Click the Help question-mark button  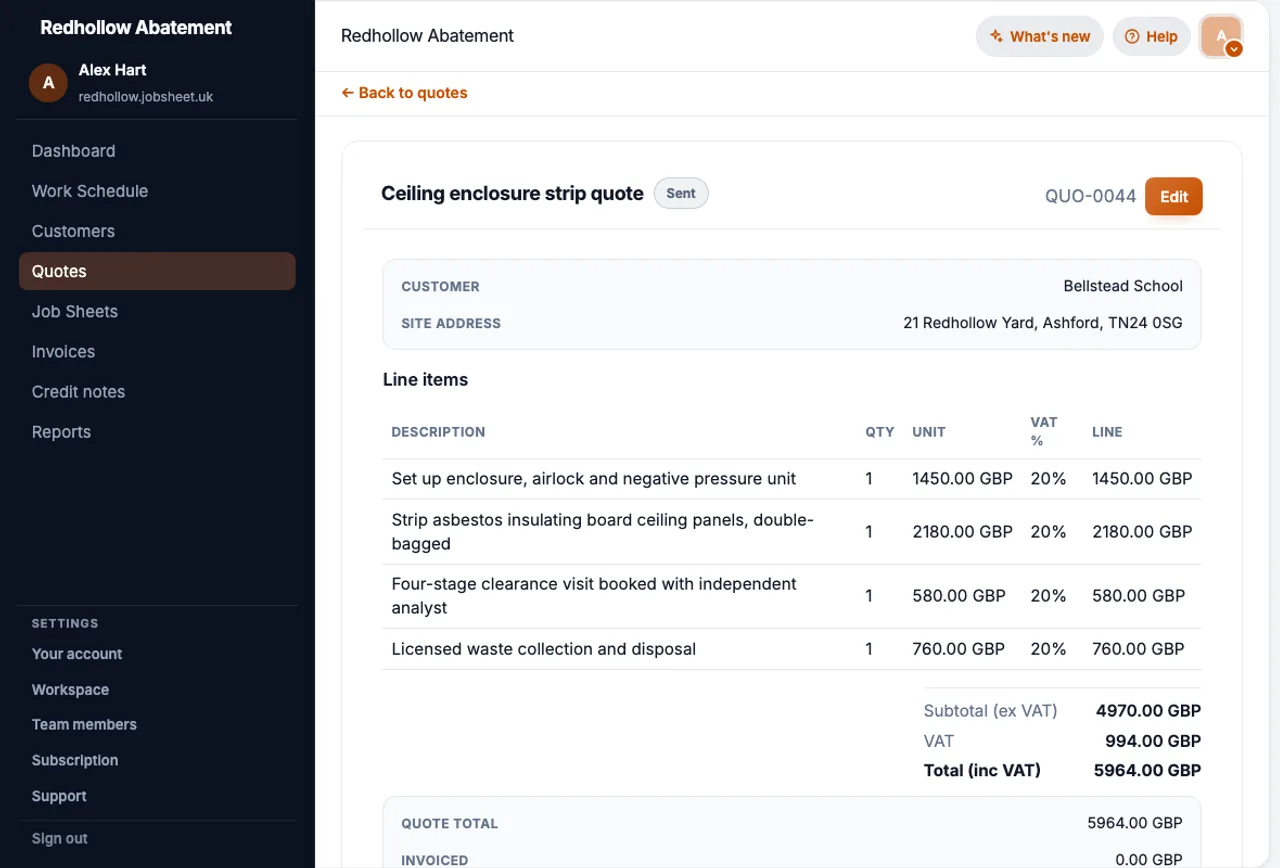tap(1151, 36)
